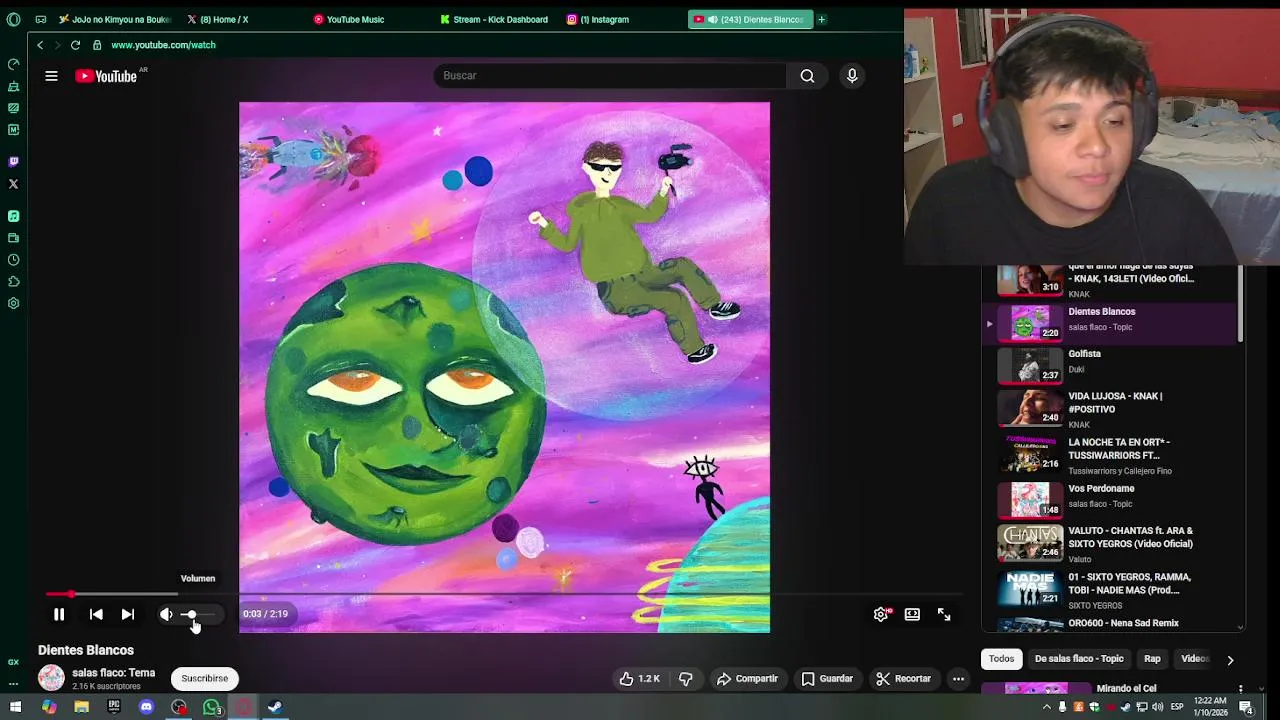Image resolution: width=1280 pixels, height=720 pixels.
Task: Select the Todos filter chip
Action: pos(1001,659)
